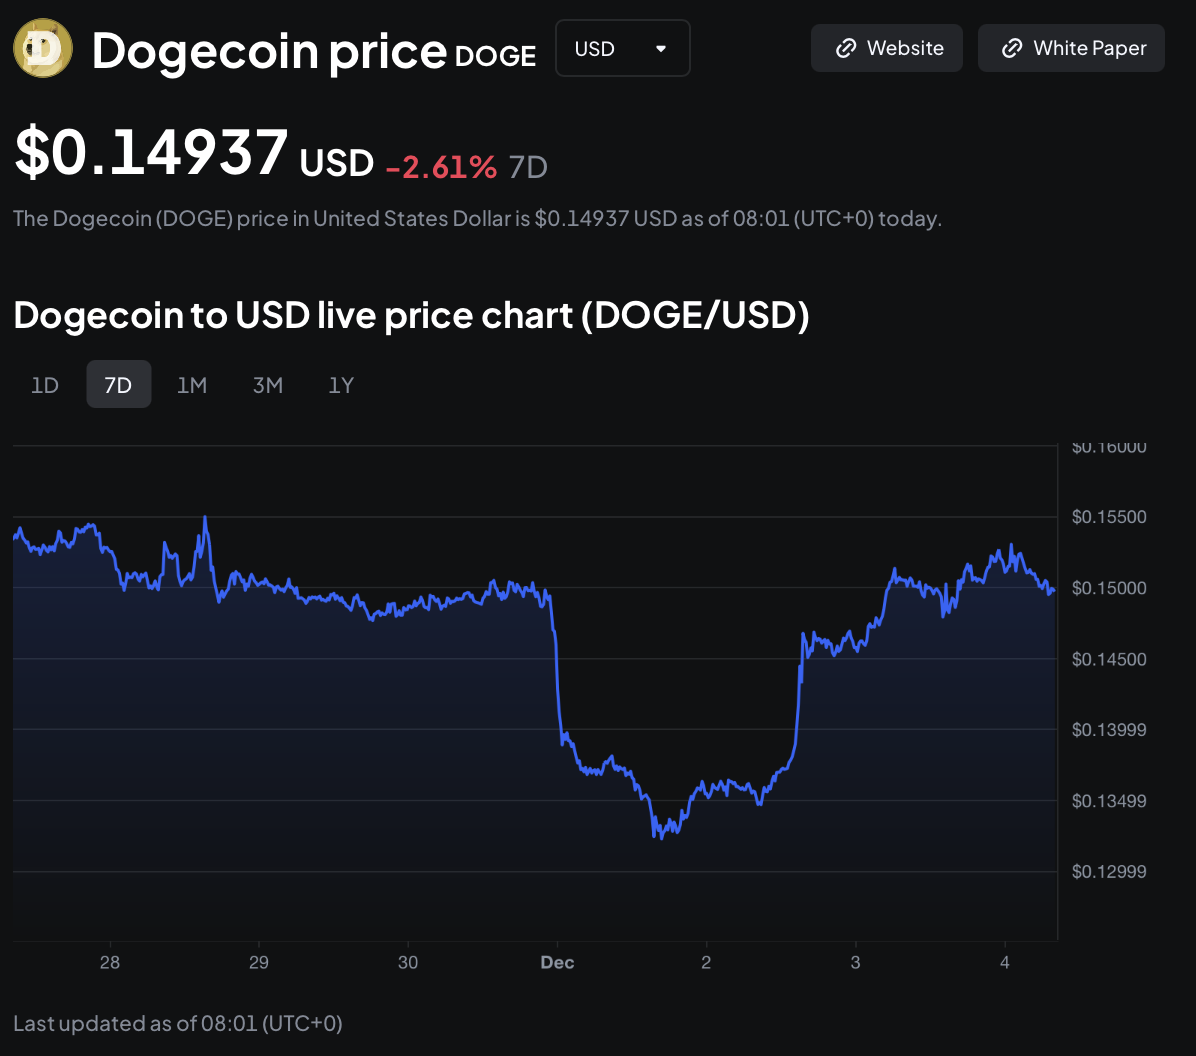The height and width of the screenshot is (1056, 1196).
Task: Click the dropdown arrow next to USD
Action: click(660, 48)
